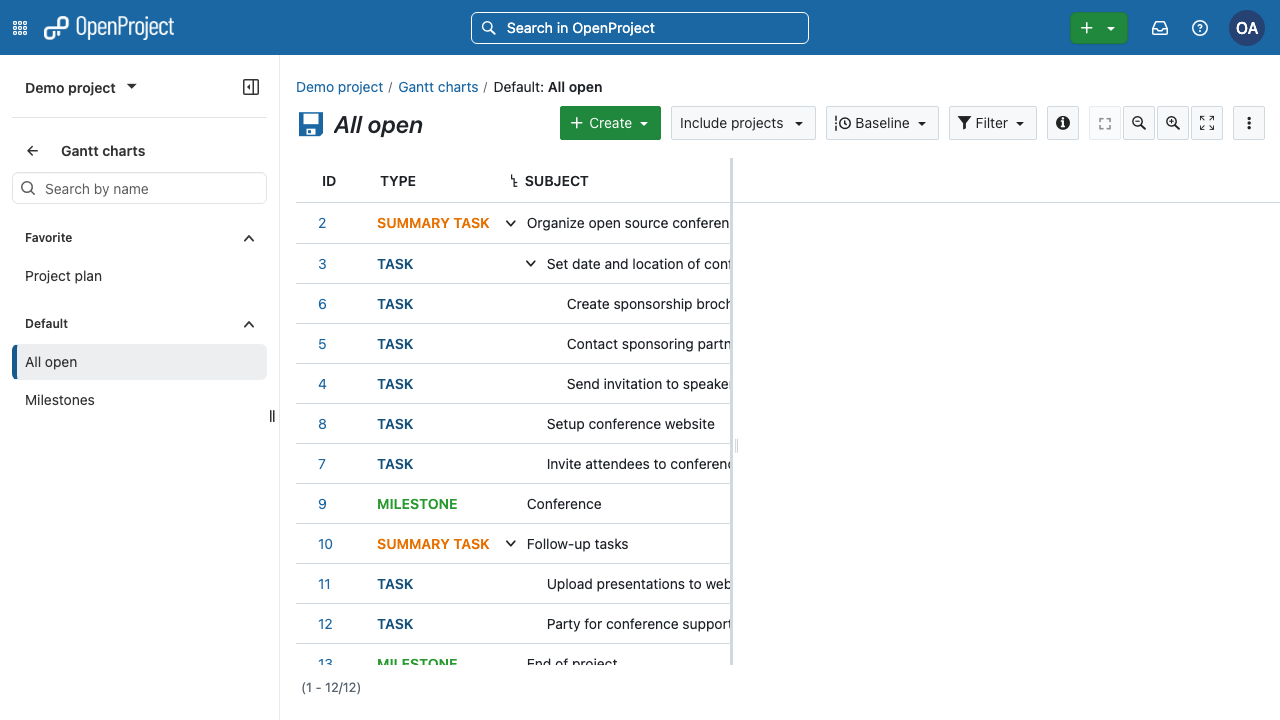The image size is (1280, 720).
Task: Open the help menu question mark
Action: coord(1200,28)
